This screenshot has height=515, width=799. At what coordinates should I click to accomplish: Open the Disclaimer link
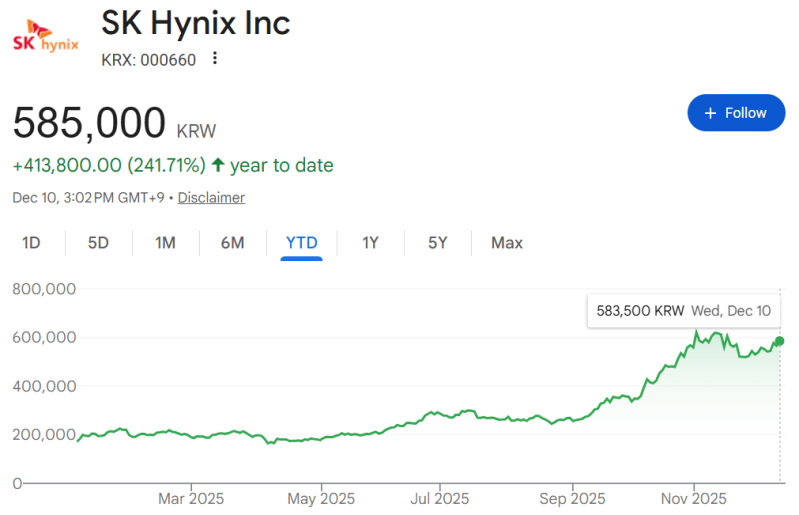click(x=211, y=198)
